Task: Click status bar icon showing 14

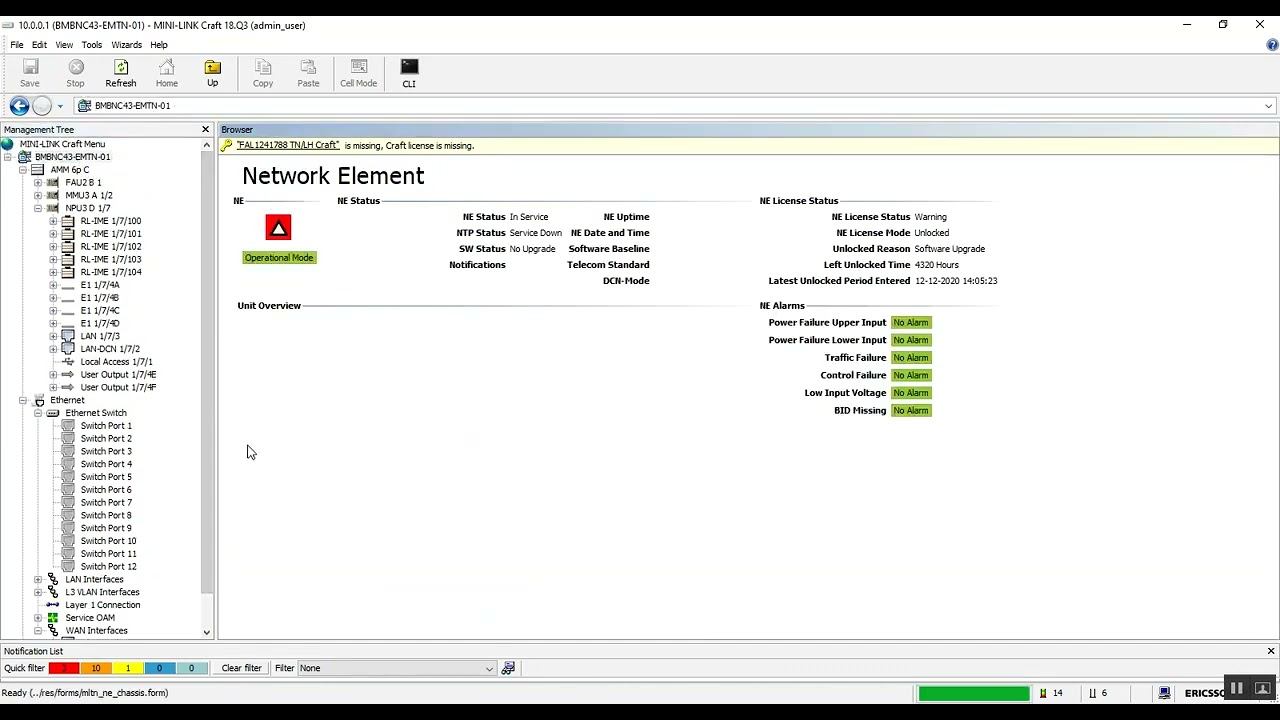Action: [1043, 693]
